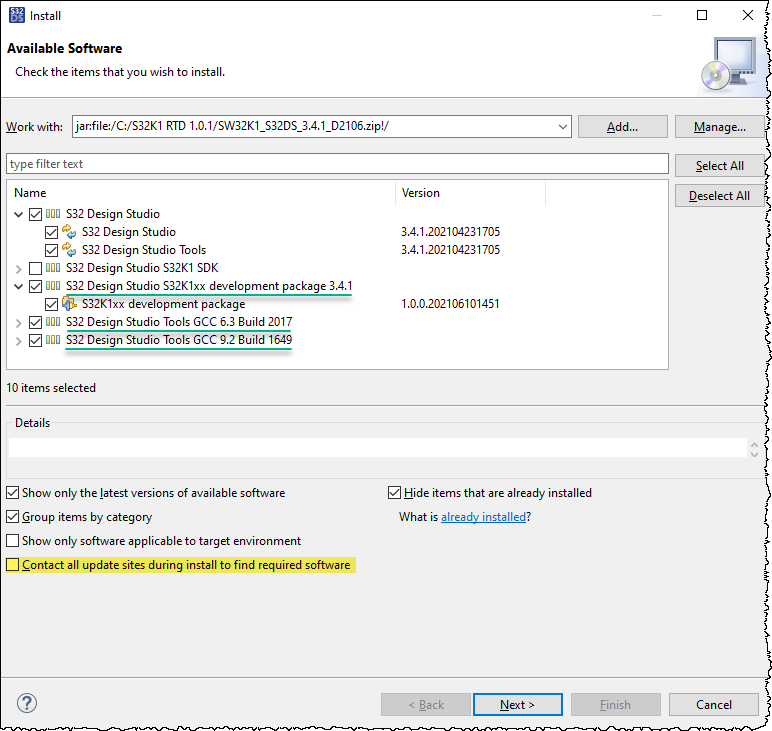Open help using the question mark icon
This screenshot has width=772, height=731.
(x=27, y=703)
